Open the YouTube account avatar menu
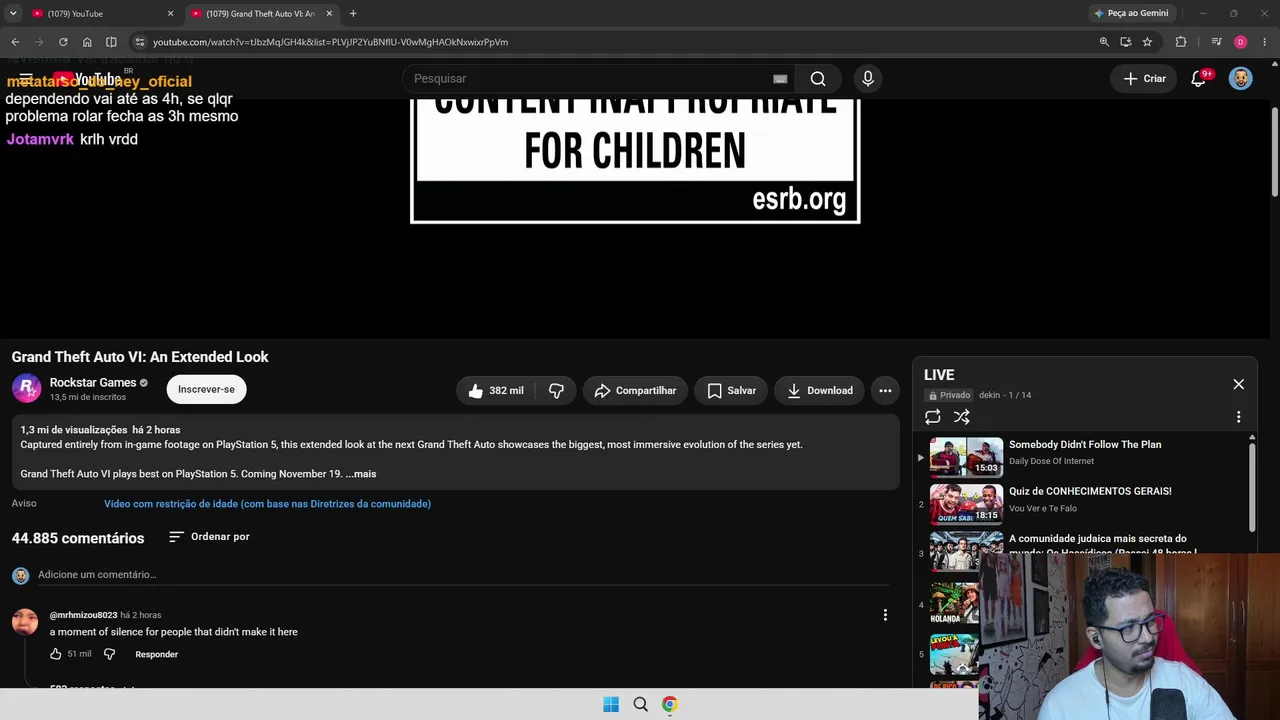This screenshot has height=720, width=1280. [1240, 79]
